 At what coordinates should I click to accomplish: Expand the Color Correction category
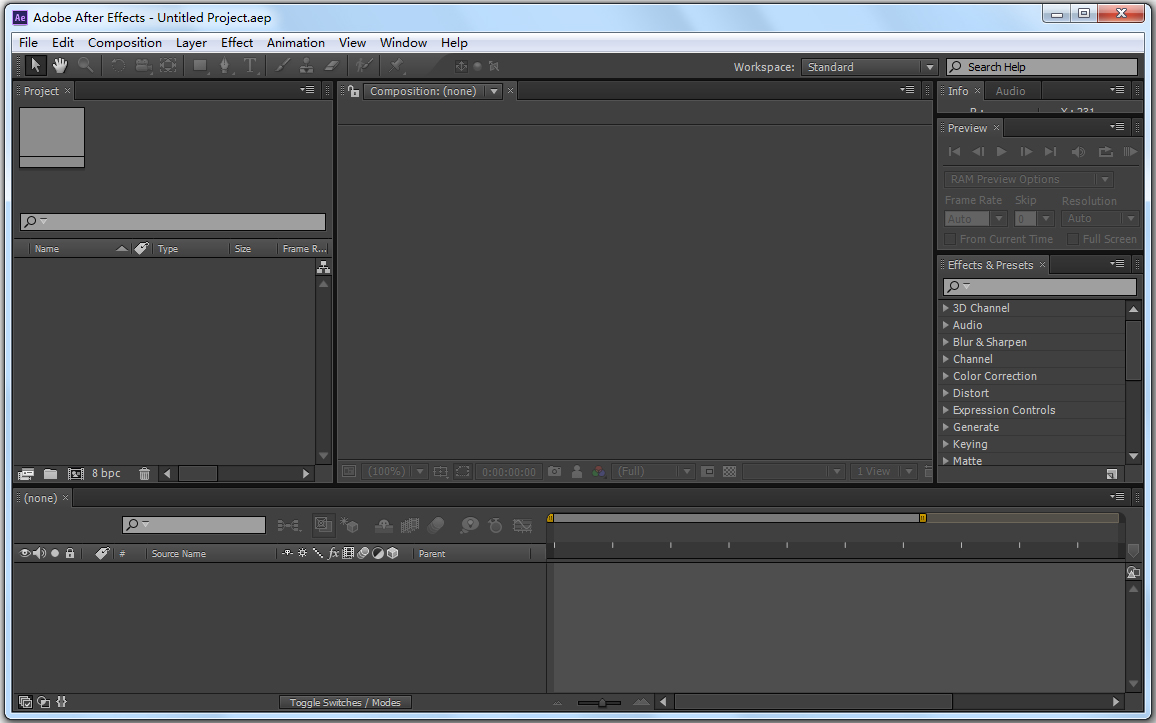[x=946, y=376]
